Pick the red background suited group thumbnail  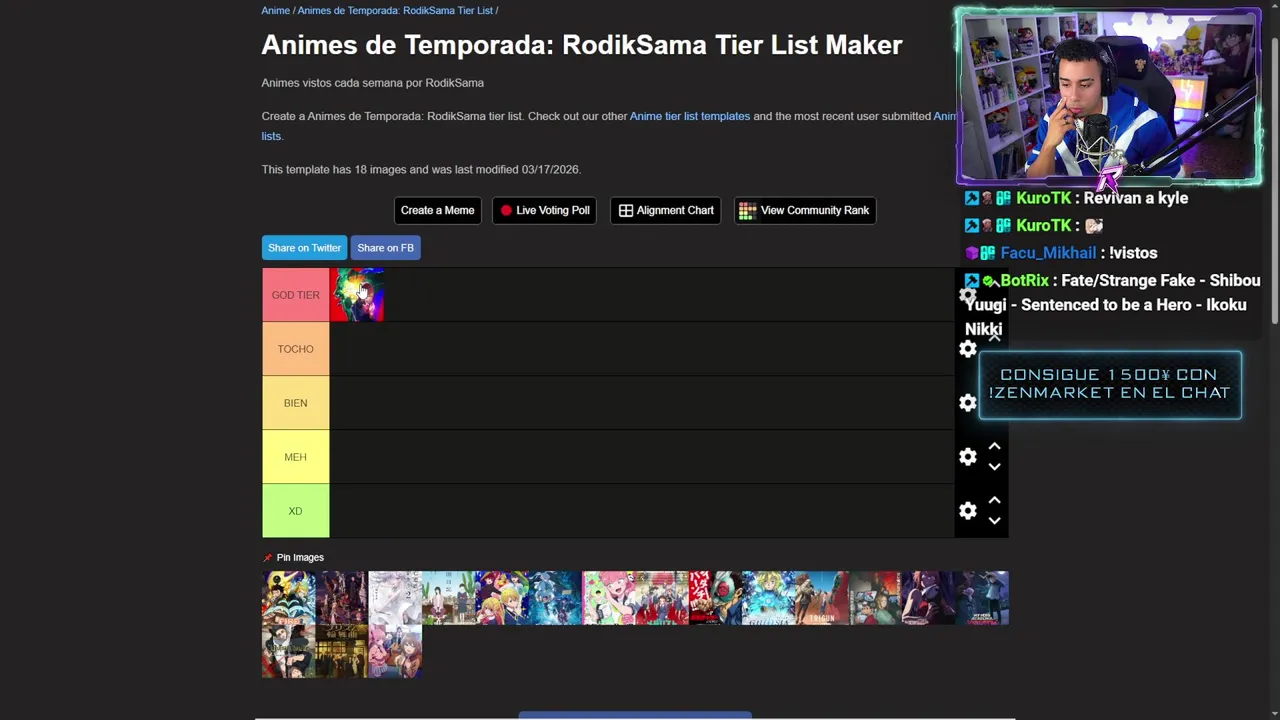(662, 598)
